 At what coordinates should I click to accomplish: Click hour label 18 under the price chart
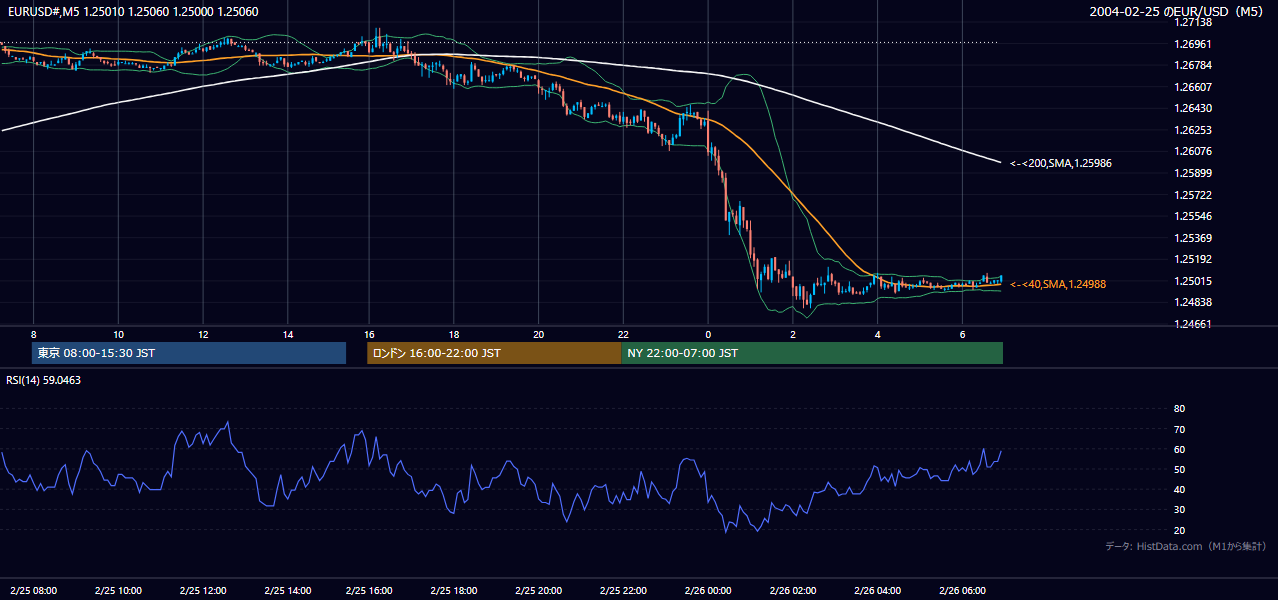[x=454, y=334]
